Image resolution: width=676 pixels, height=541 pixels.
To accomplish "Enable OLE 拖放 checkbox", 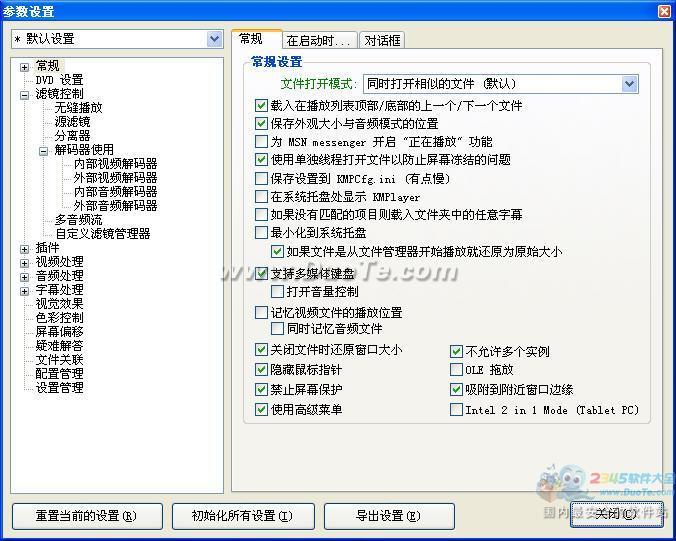I will (x=456, y=370).
